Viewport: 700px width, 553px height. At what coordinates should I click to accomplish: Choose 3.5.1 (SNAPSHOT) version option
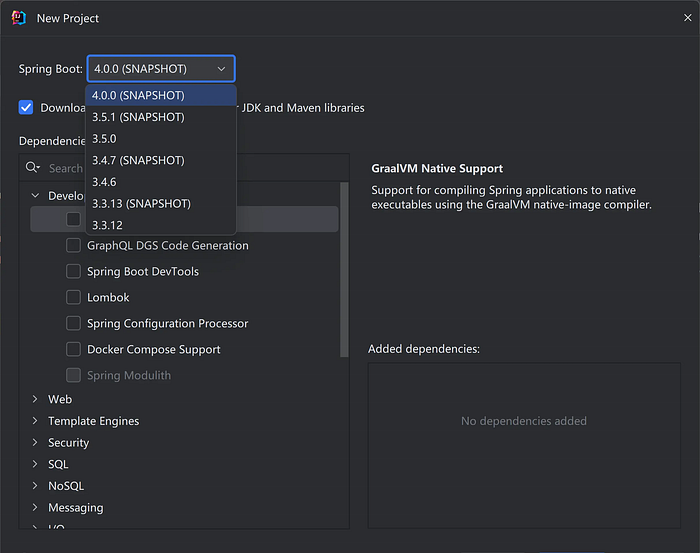[138, 117]
